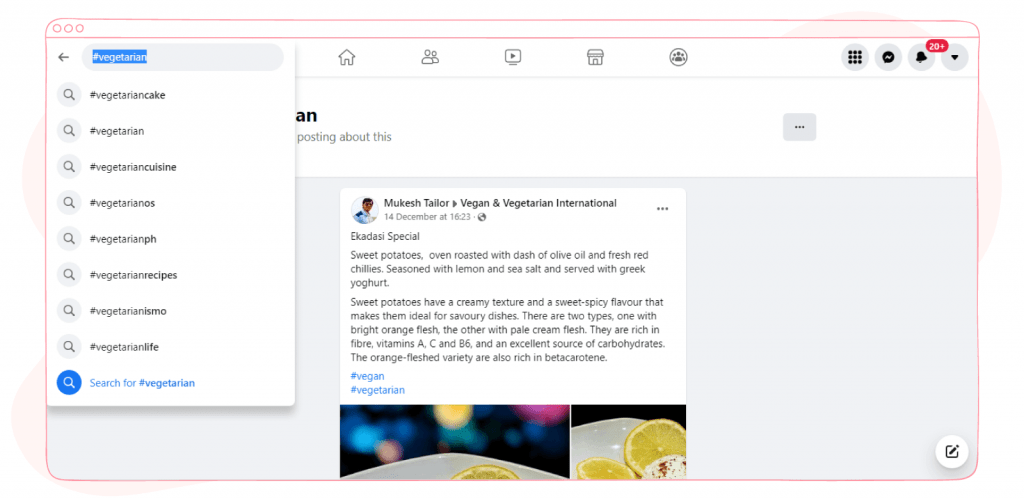Click the new message compose icon
Screen dimensions: 1024x499
click(952, 451)
